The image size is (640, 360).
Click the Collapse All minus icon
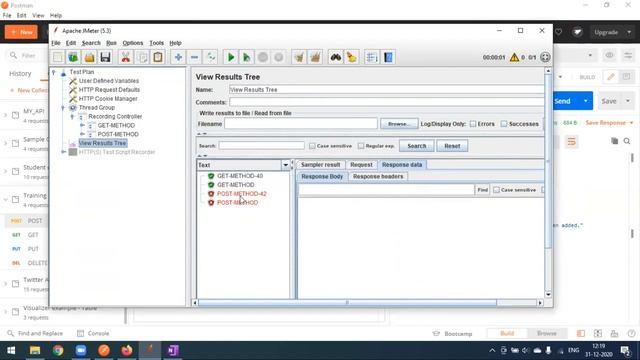click(194, 57)
